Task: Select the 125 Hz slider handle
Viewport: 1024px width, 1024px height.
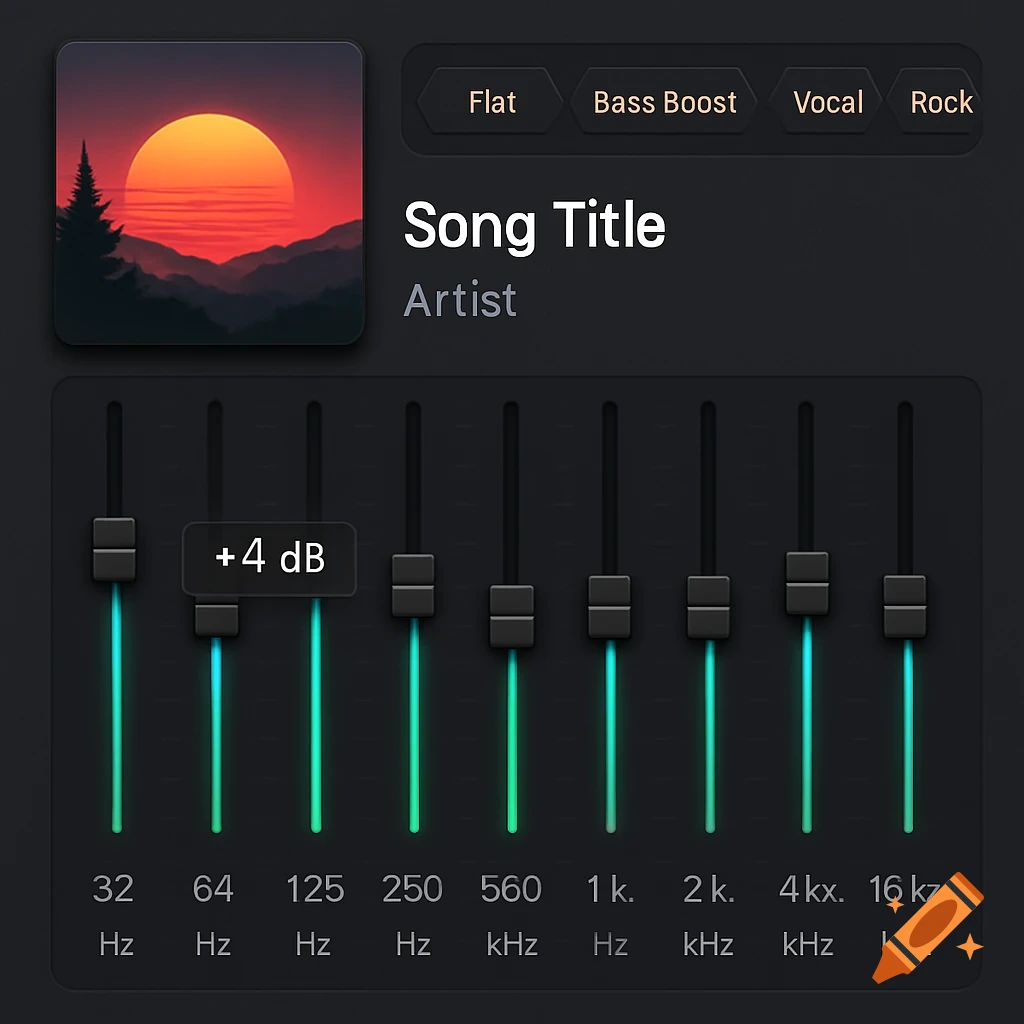Action: click(x=314, y=570)
